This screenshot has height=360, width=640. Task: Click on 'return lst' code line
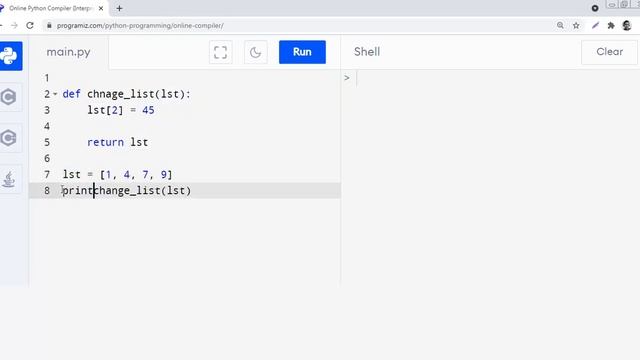click(118, 142)
